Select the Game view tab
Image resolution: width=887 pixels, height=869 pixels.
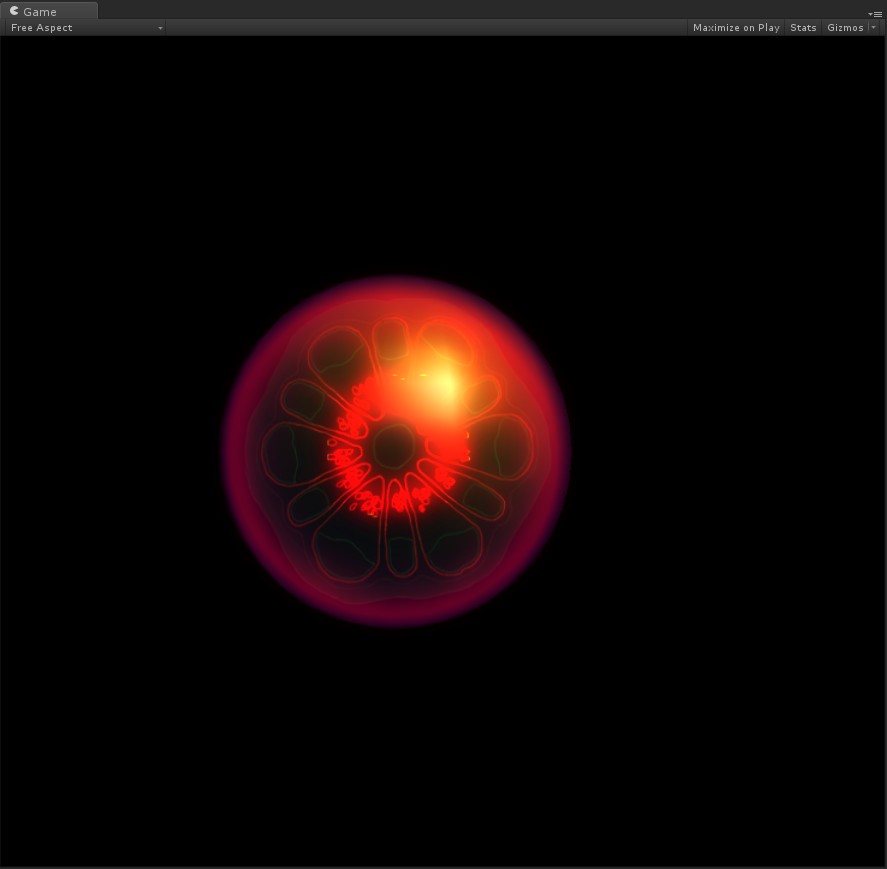(49, 11)
